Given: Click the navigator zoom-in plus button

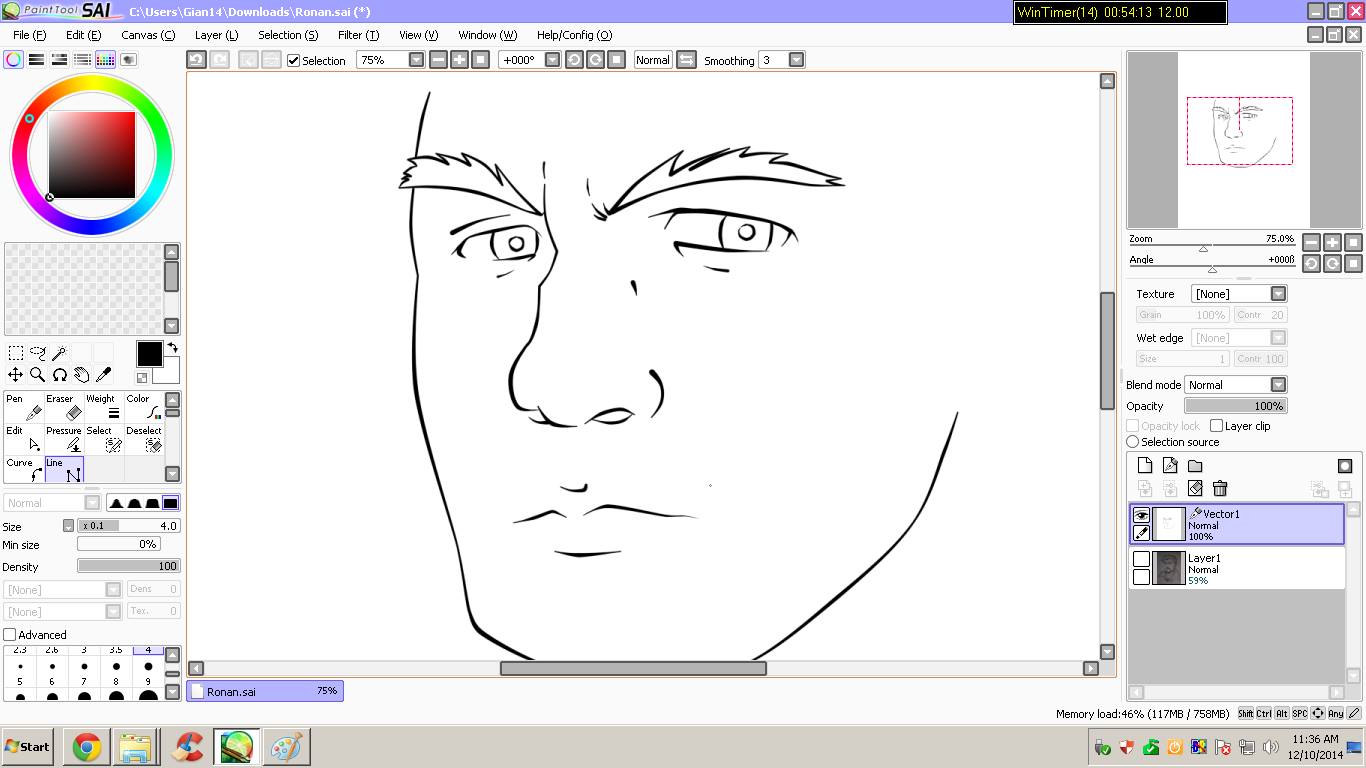Looking at the screenshot, I should [x=1332, y=242].
